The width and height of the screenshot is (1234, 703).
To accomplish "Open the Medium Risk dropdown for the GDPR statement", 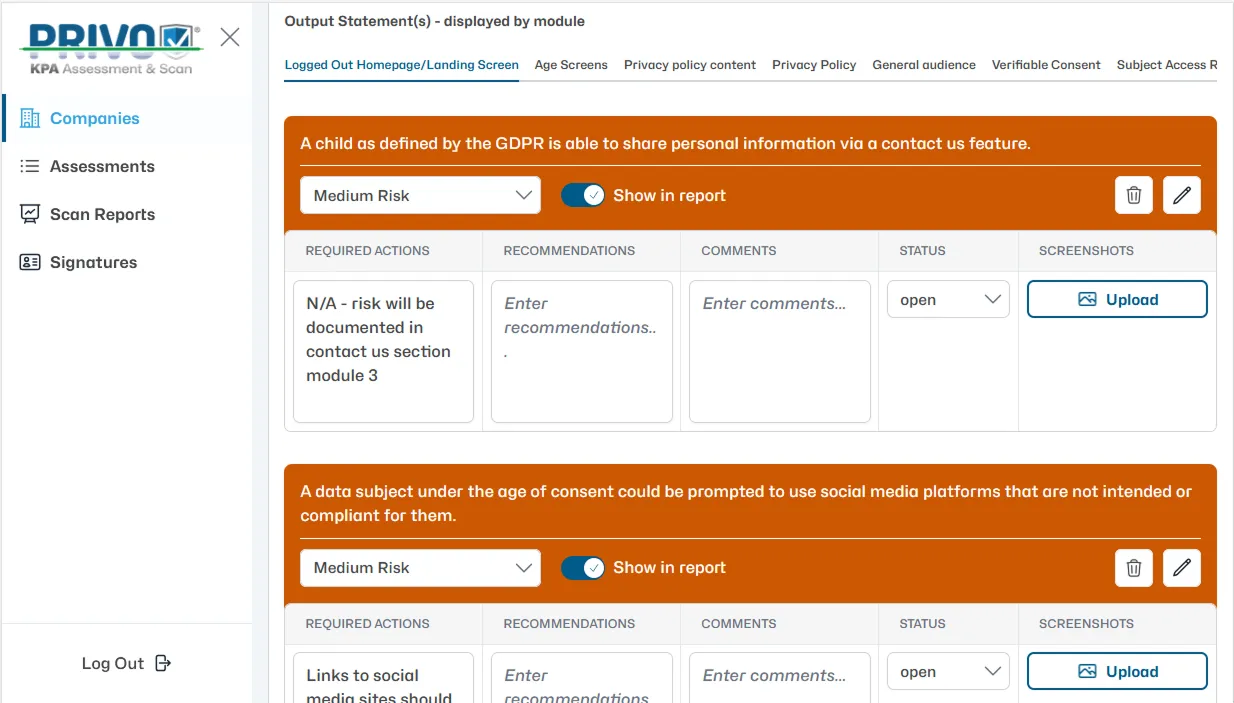I will [420, 195].
